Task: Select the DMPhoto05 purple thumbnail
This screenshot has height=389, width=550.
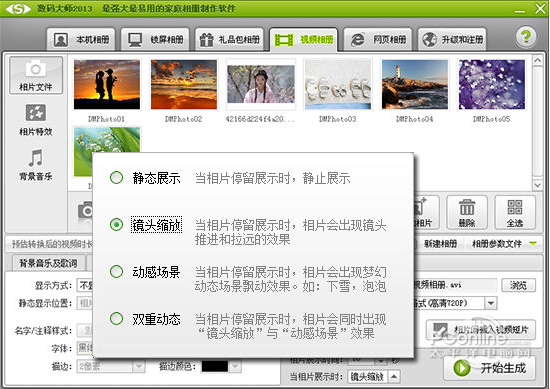Action: (x=492, y=85)
